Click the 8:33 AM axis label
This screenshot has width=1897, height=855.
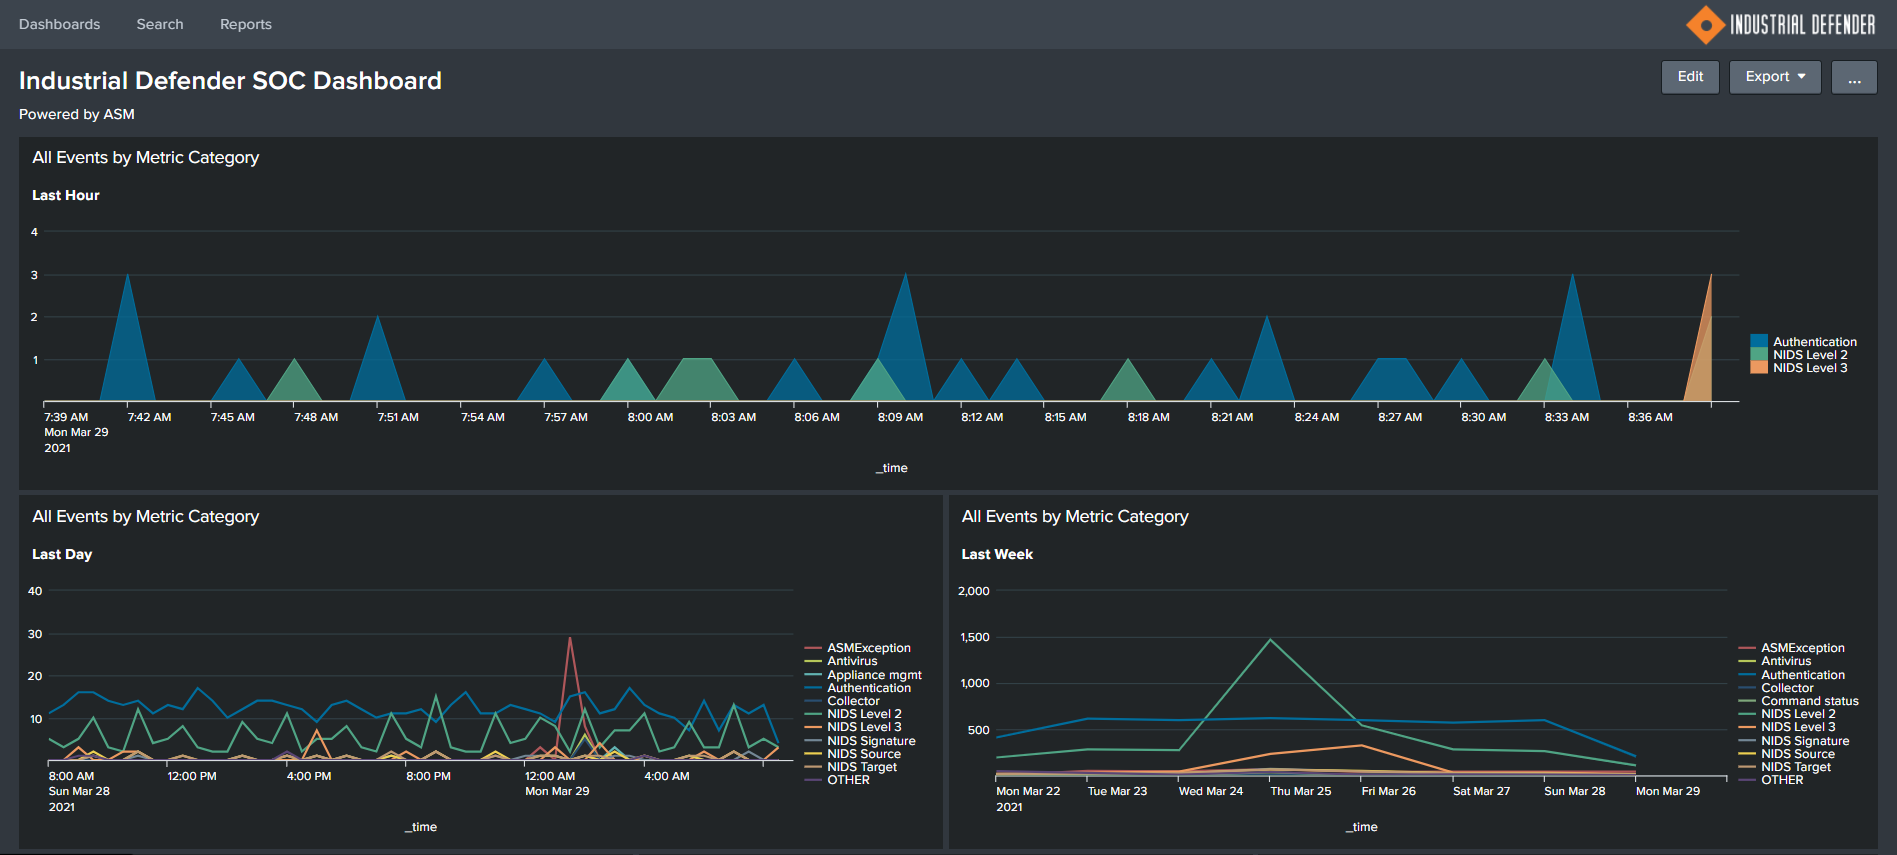[x=1566, y=417]
